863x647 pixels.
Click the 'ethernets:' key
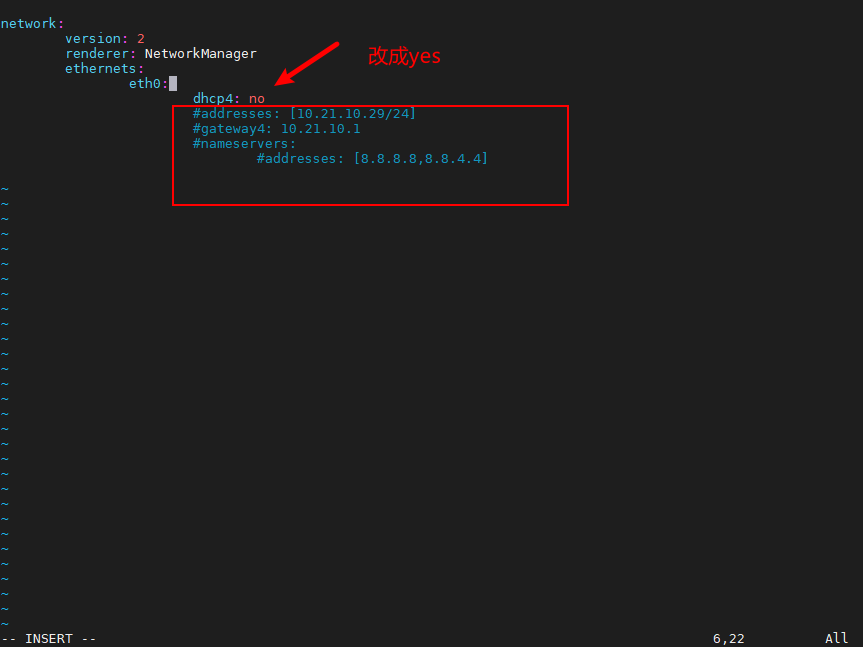click(x=105, y=68)
